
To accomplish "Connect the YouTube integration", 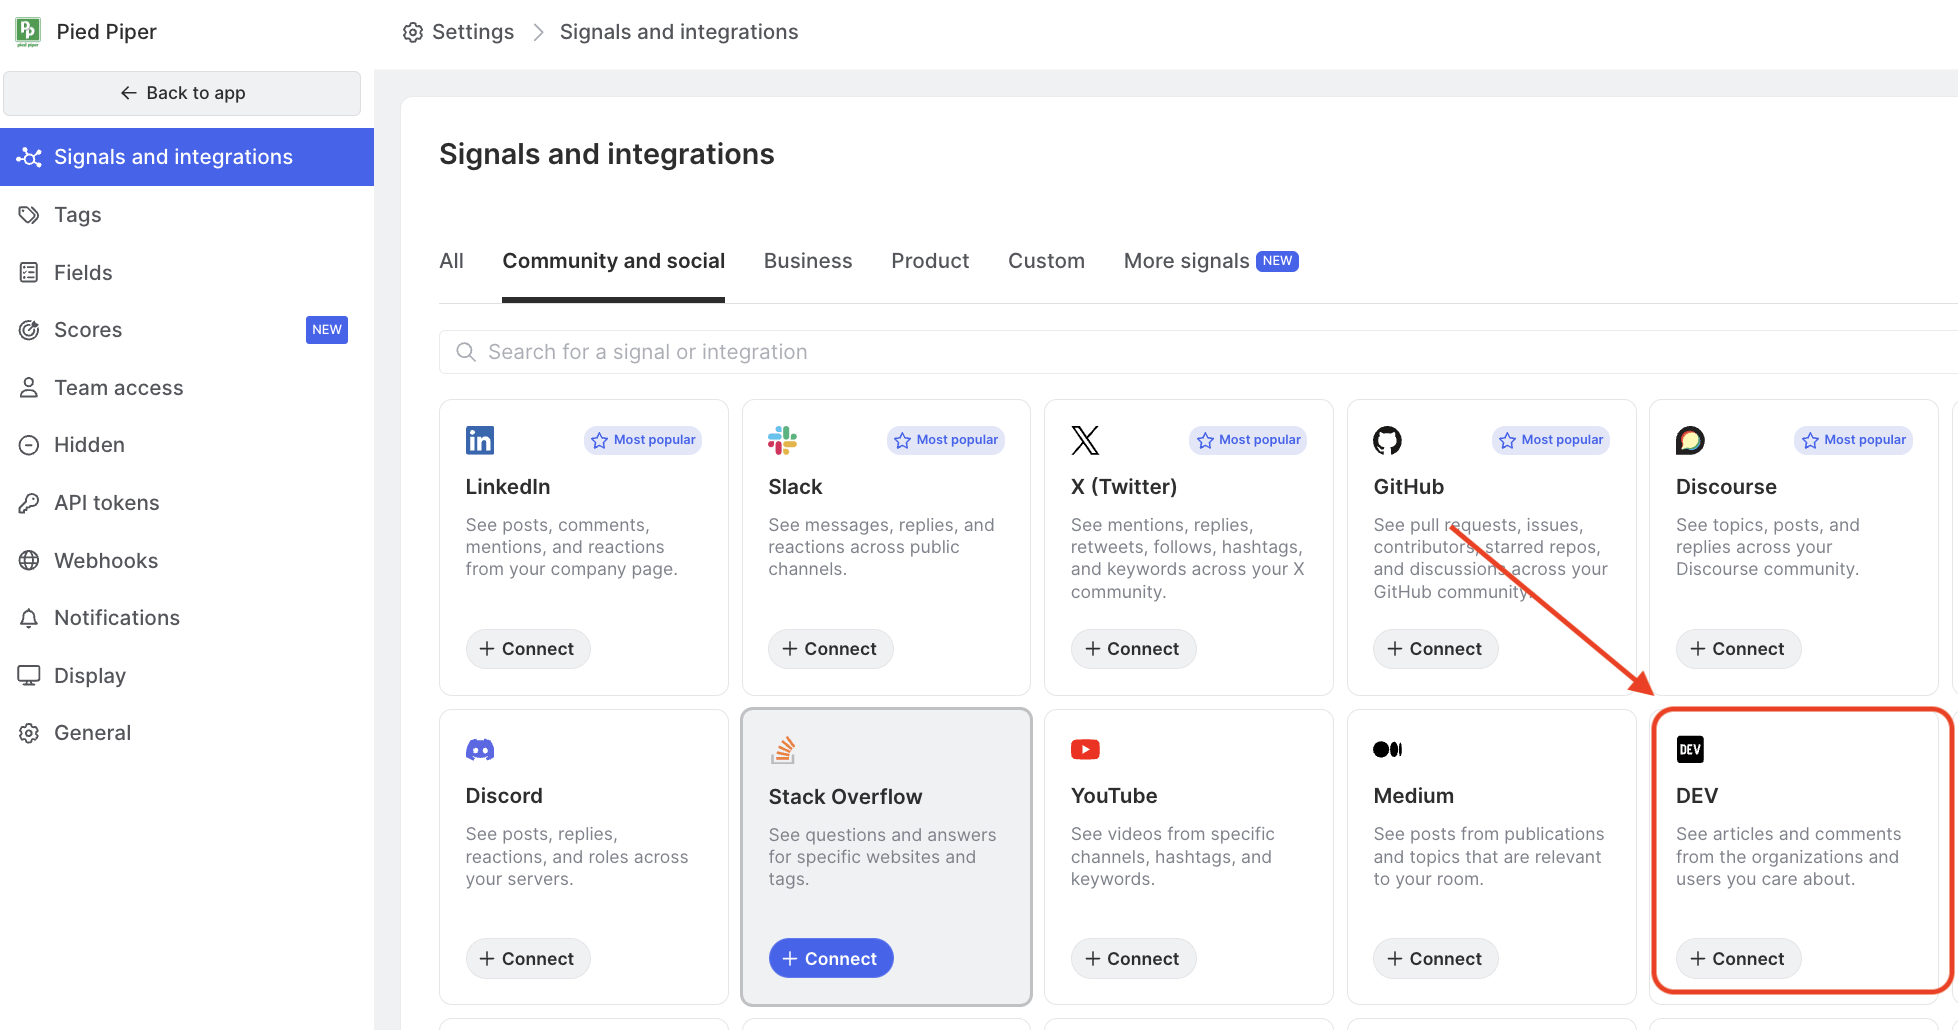I will pos(1133,959).
